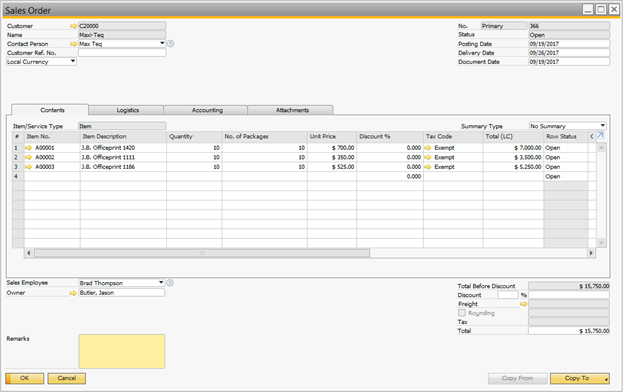Click unit price $ 350.00 cell
Viewport: 624px width, 392px height.
[332, 157]
